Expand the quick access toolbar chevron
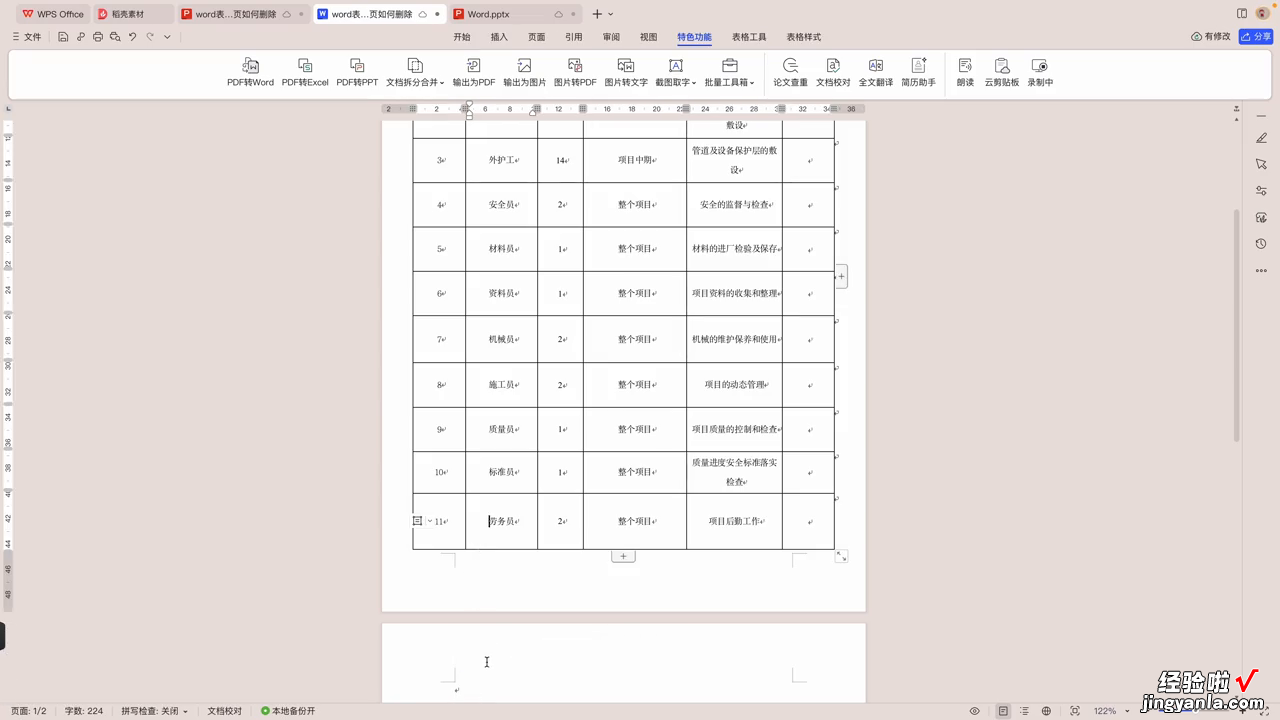This screenshot has height=720, width=1280. click(167, 37)
